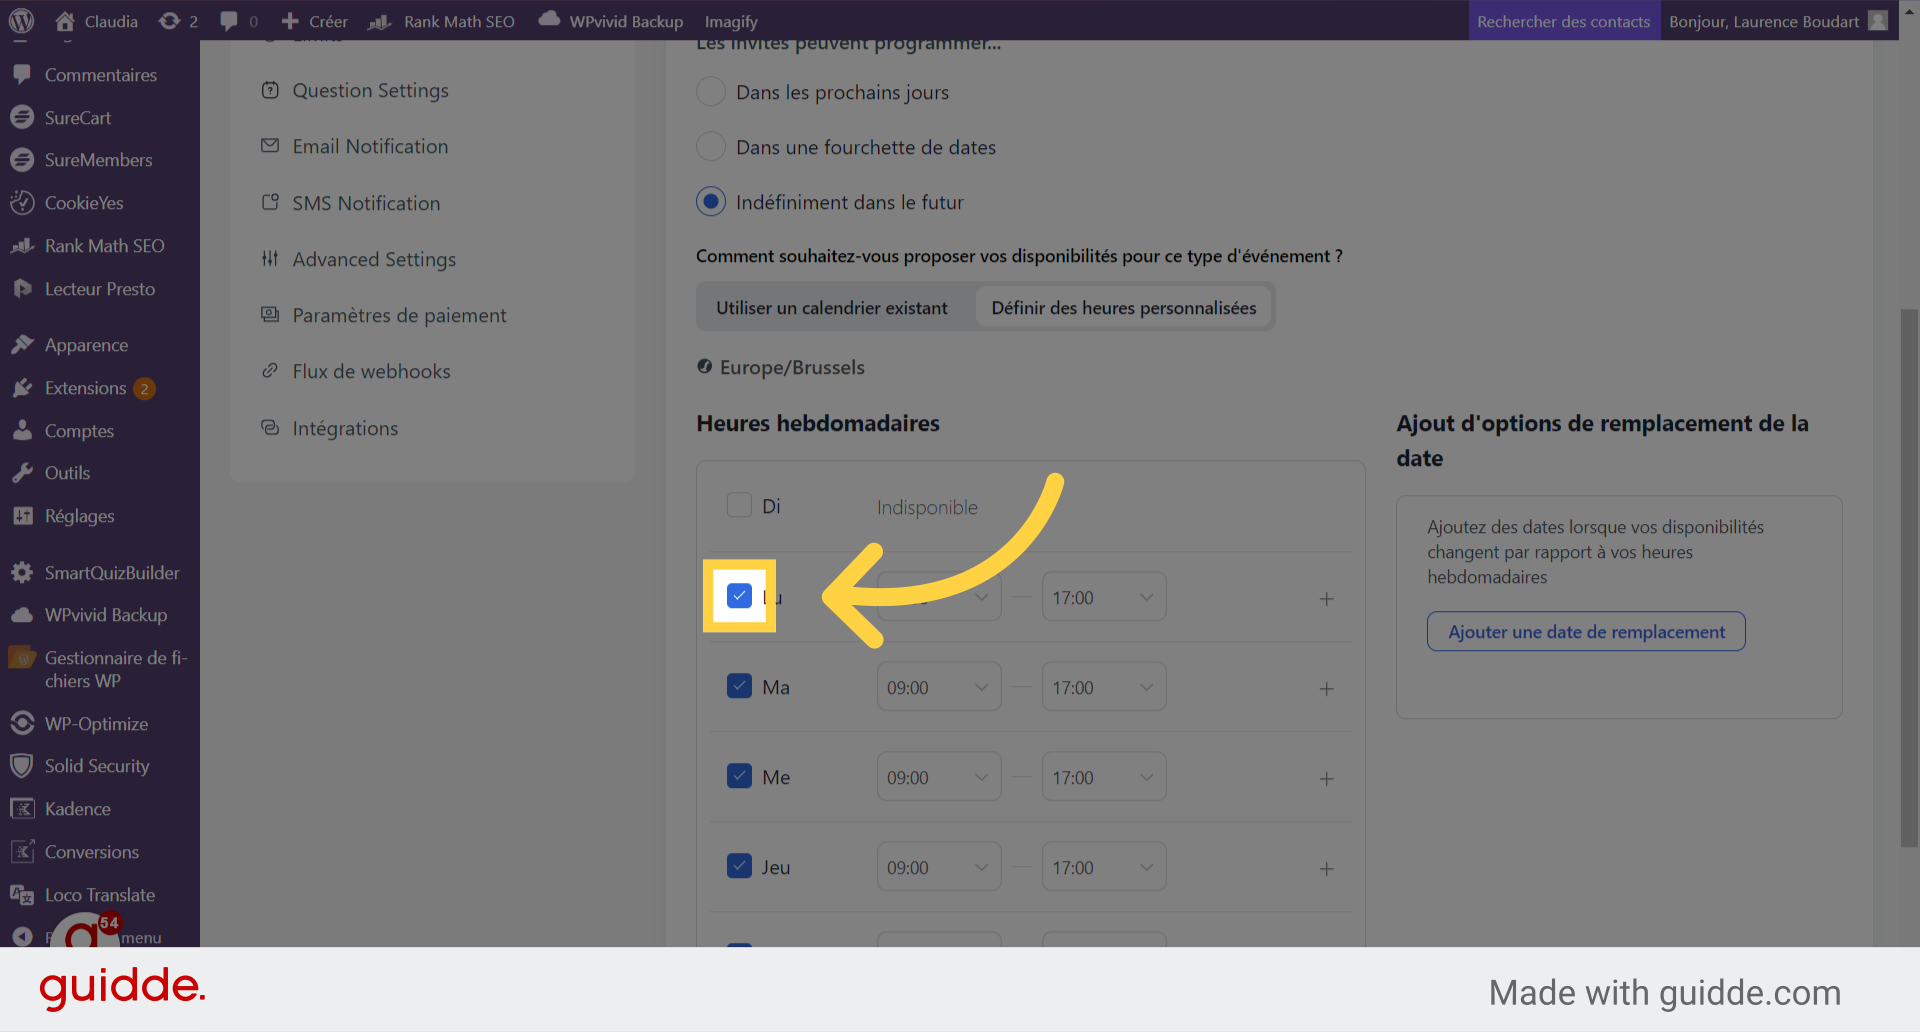Uncheck the Jeu (Thursday) checkbox
Screen dimensions: 1920x1032
[x=739, y=866]
